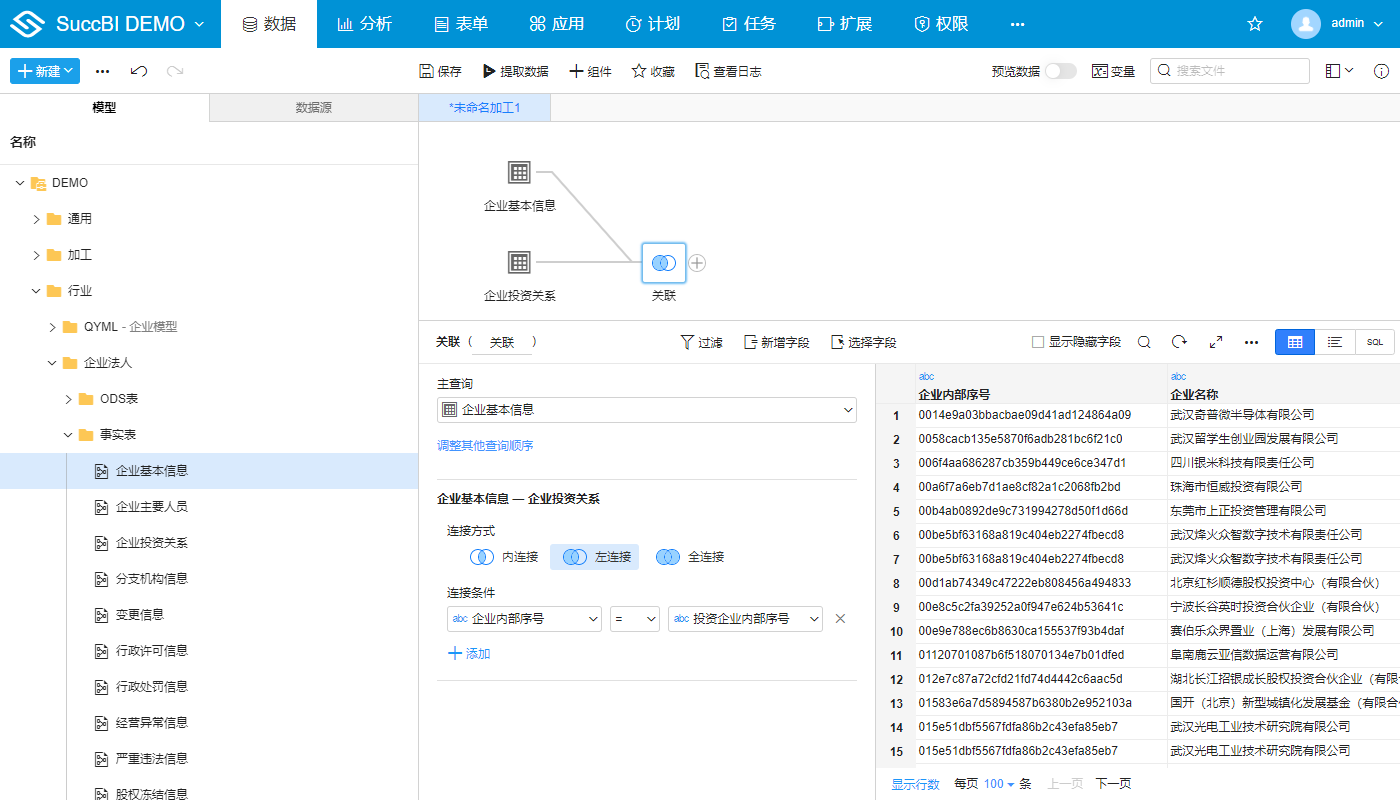
Task: Click the favorites star icon in header
Action: point(1255,24)
